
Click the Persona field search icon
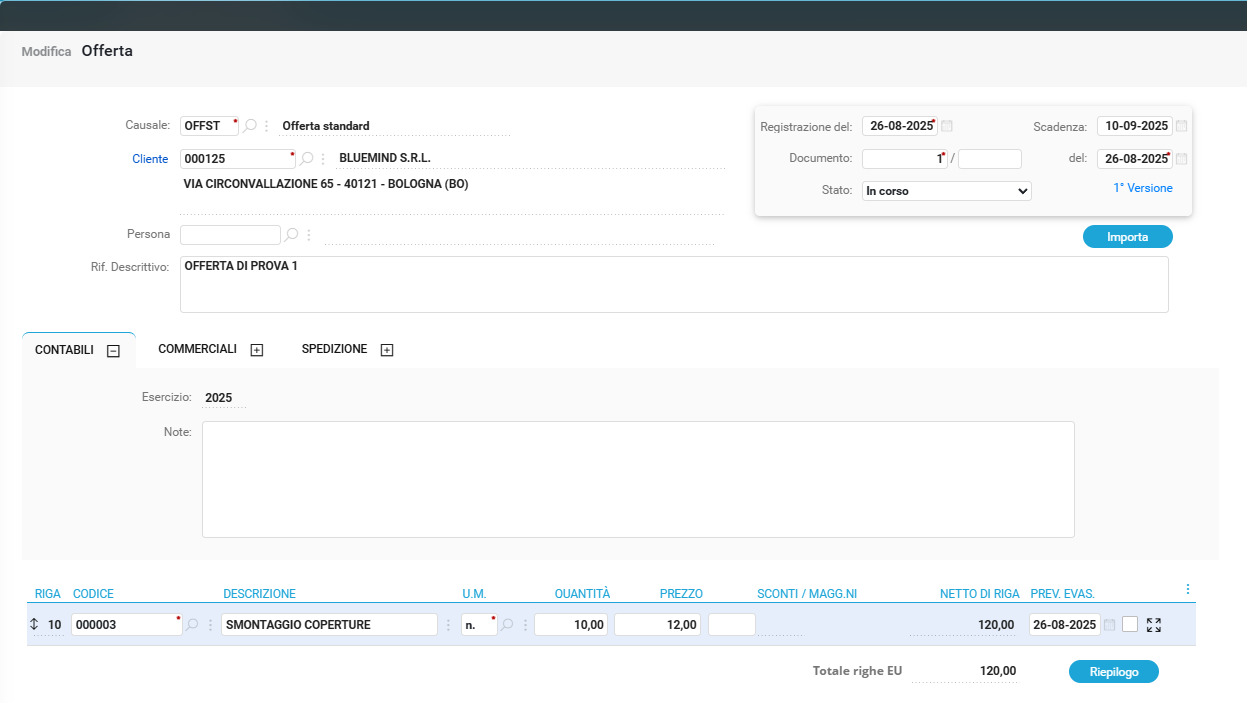(291, 235)
